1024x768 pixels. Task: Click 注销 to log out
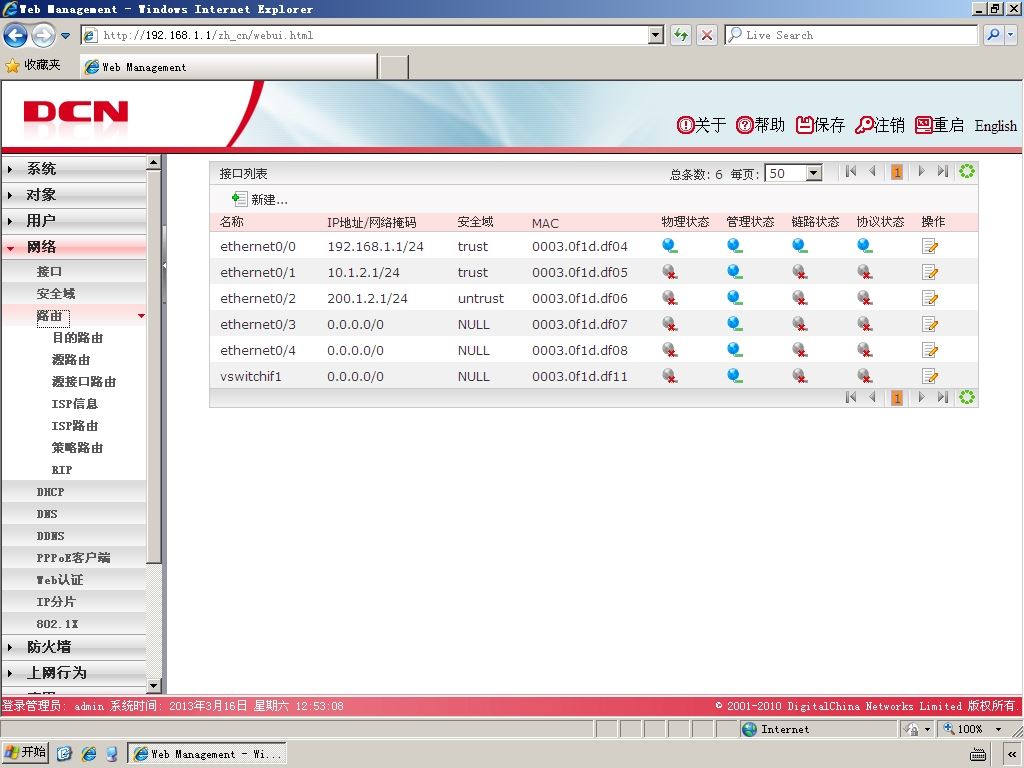pyautogui.click(x=880, y=125)
